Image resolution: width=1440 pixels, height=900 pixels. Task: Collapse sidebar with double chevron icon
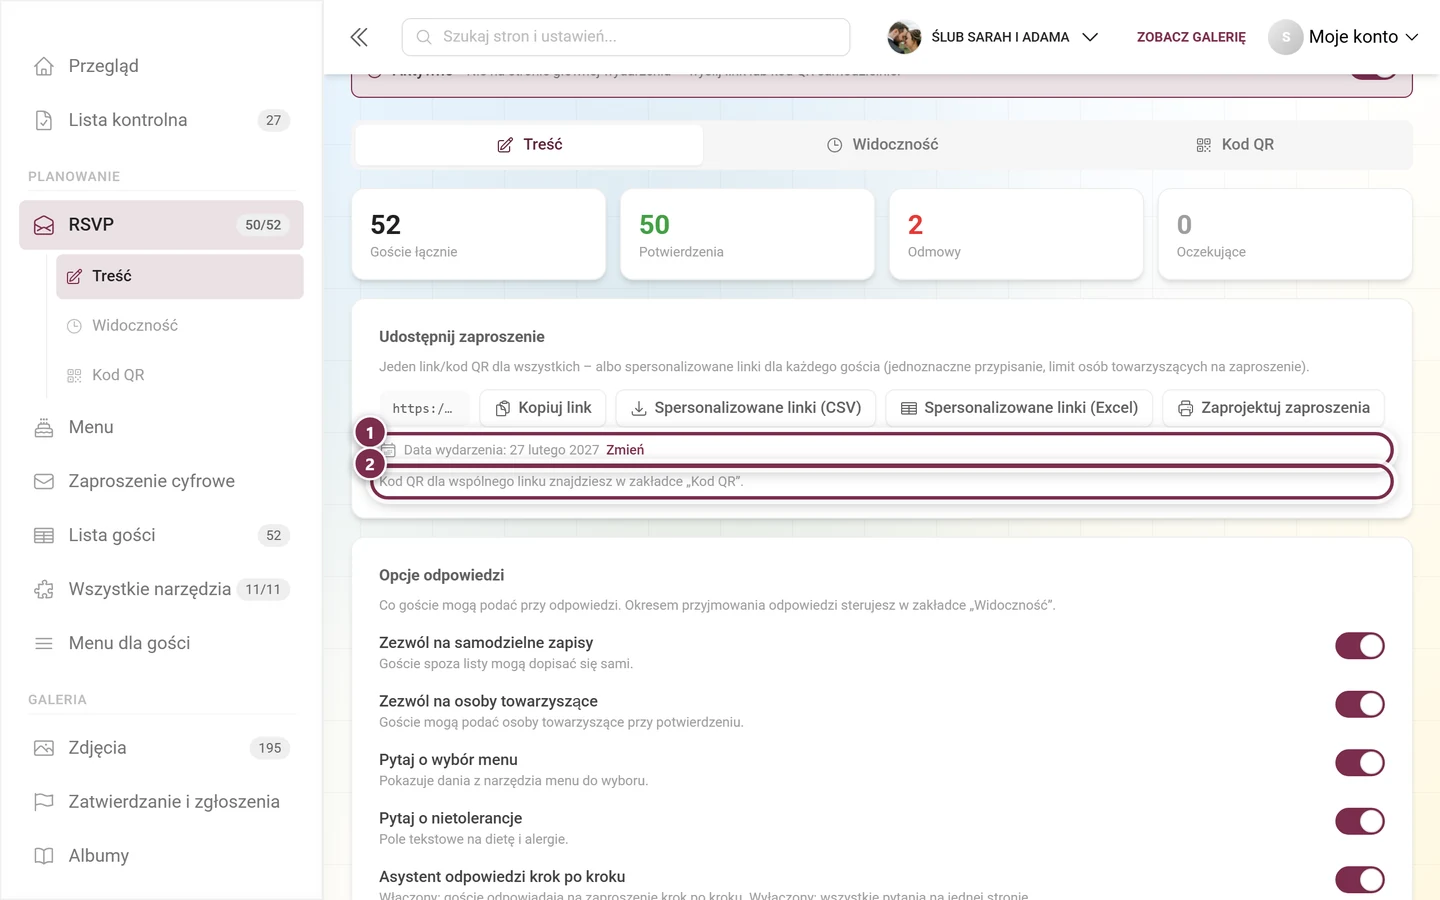pos(359,37)
